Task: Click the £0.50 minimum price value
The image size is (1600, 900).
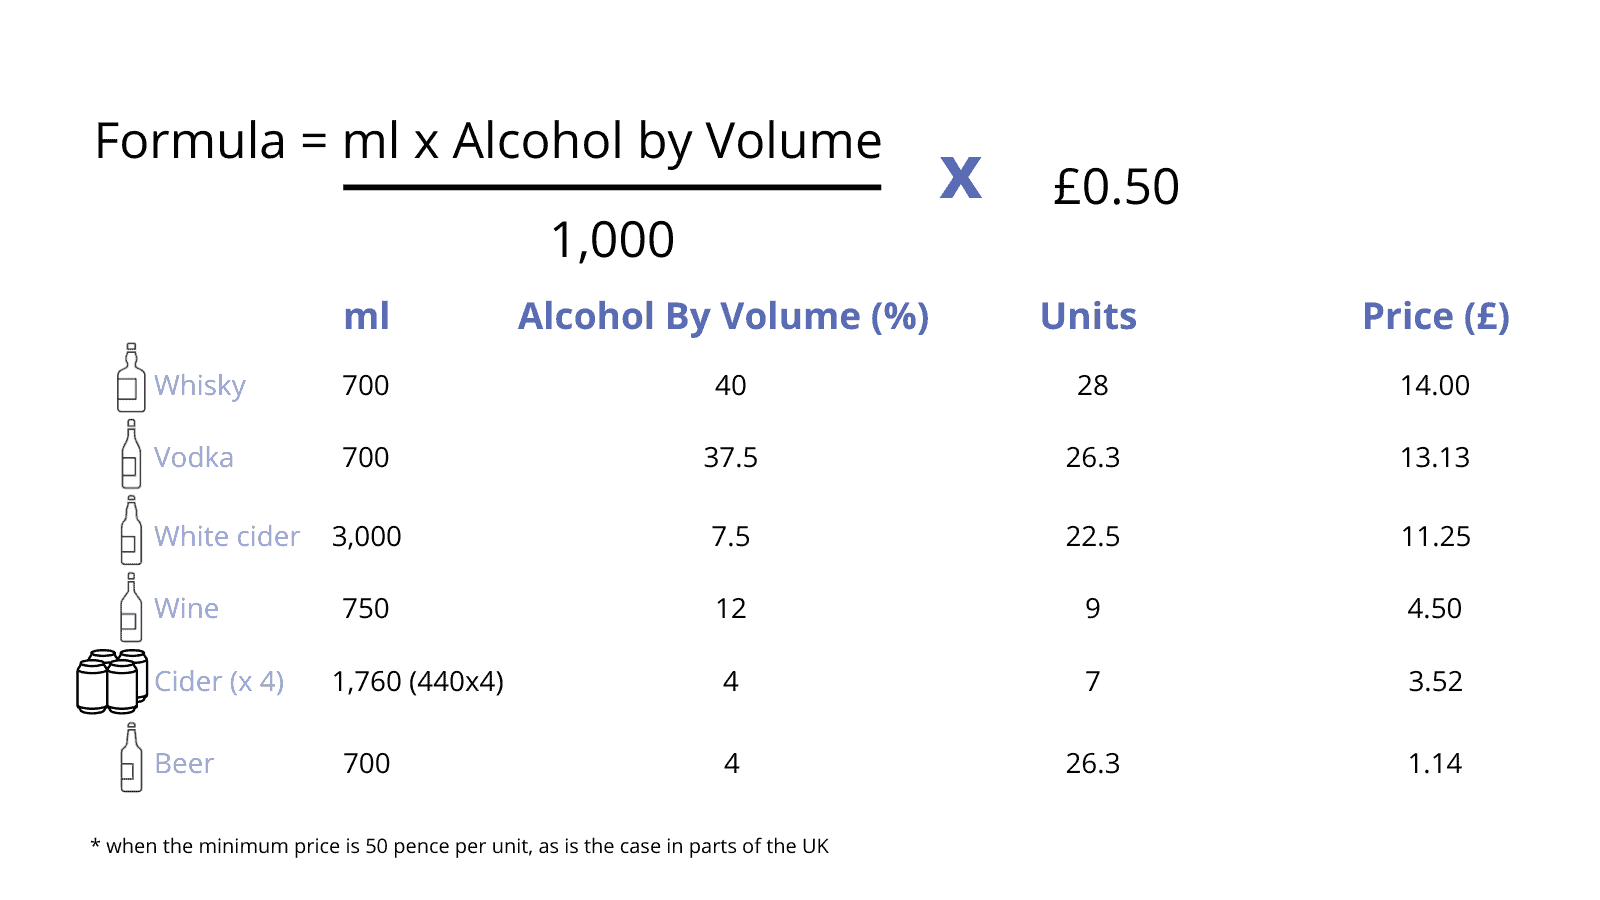Action: click(1116, 187)
